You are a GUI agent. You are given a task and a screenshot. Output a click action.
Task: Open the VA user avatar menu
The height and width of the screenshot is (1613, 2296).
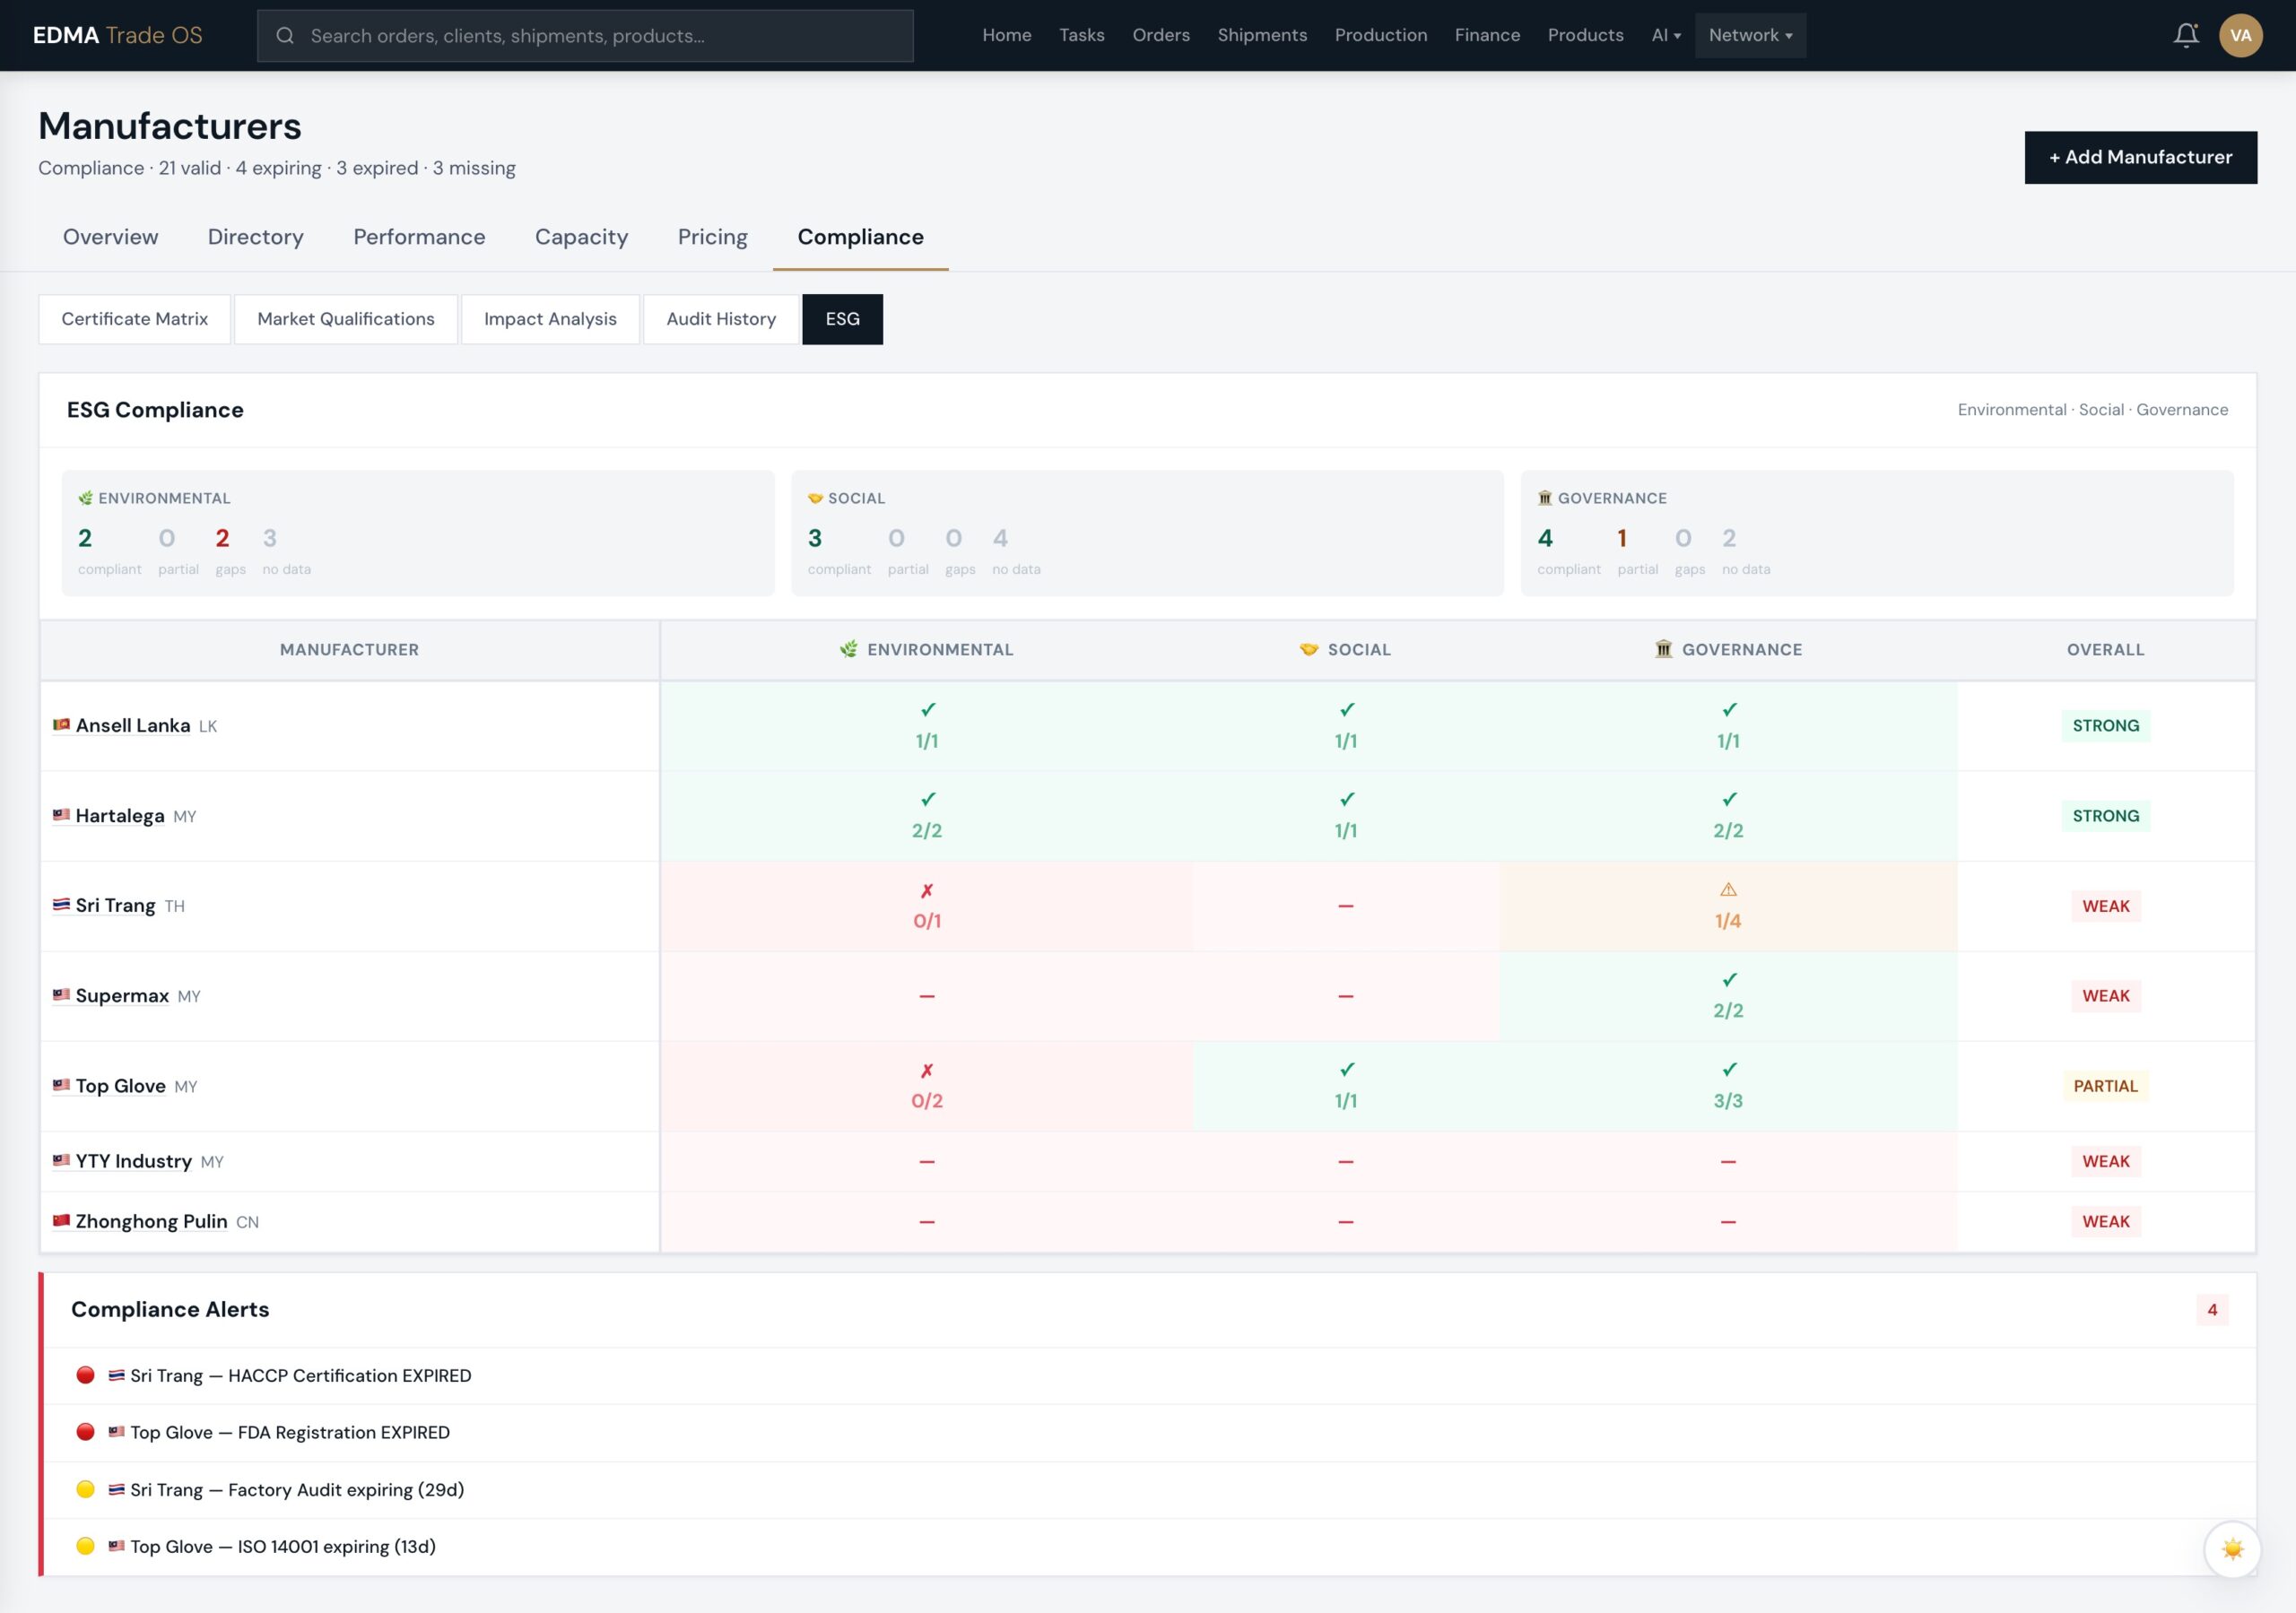point(2240,35)
